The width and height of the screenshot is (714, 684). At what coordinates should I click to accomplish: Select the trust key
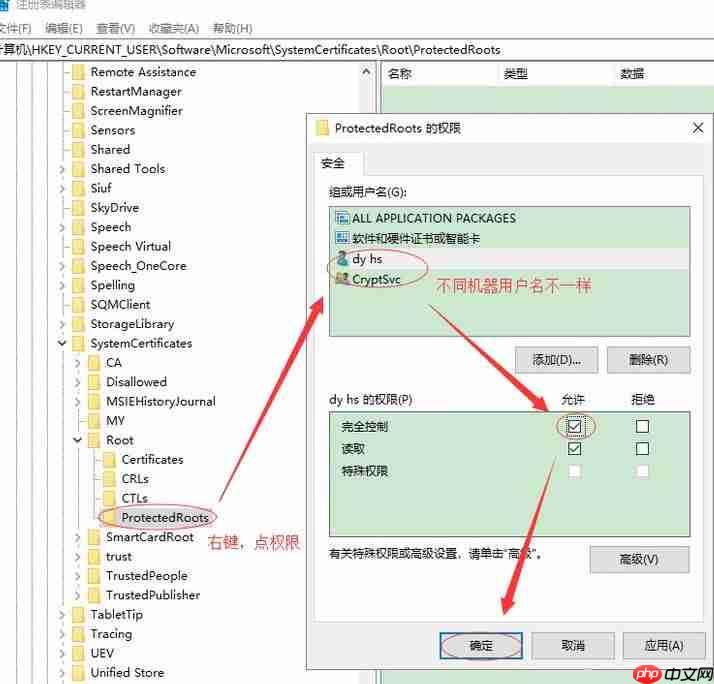pos(119,557)
